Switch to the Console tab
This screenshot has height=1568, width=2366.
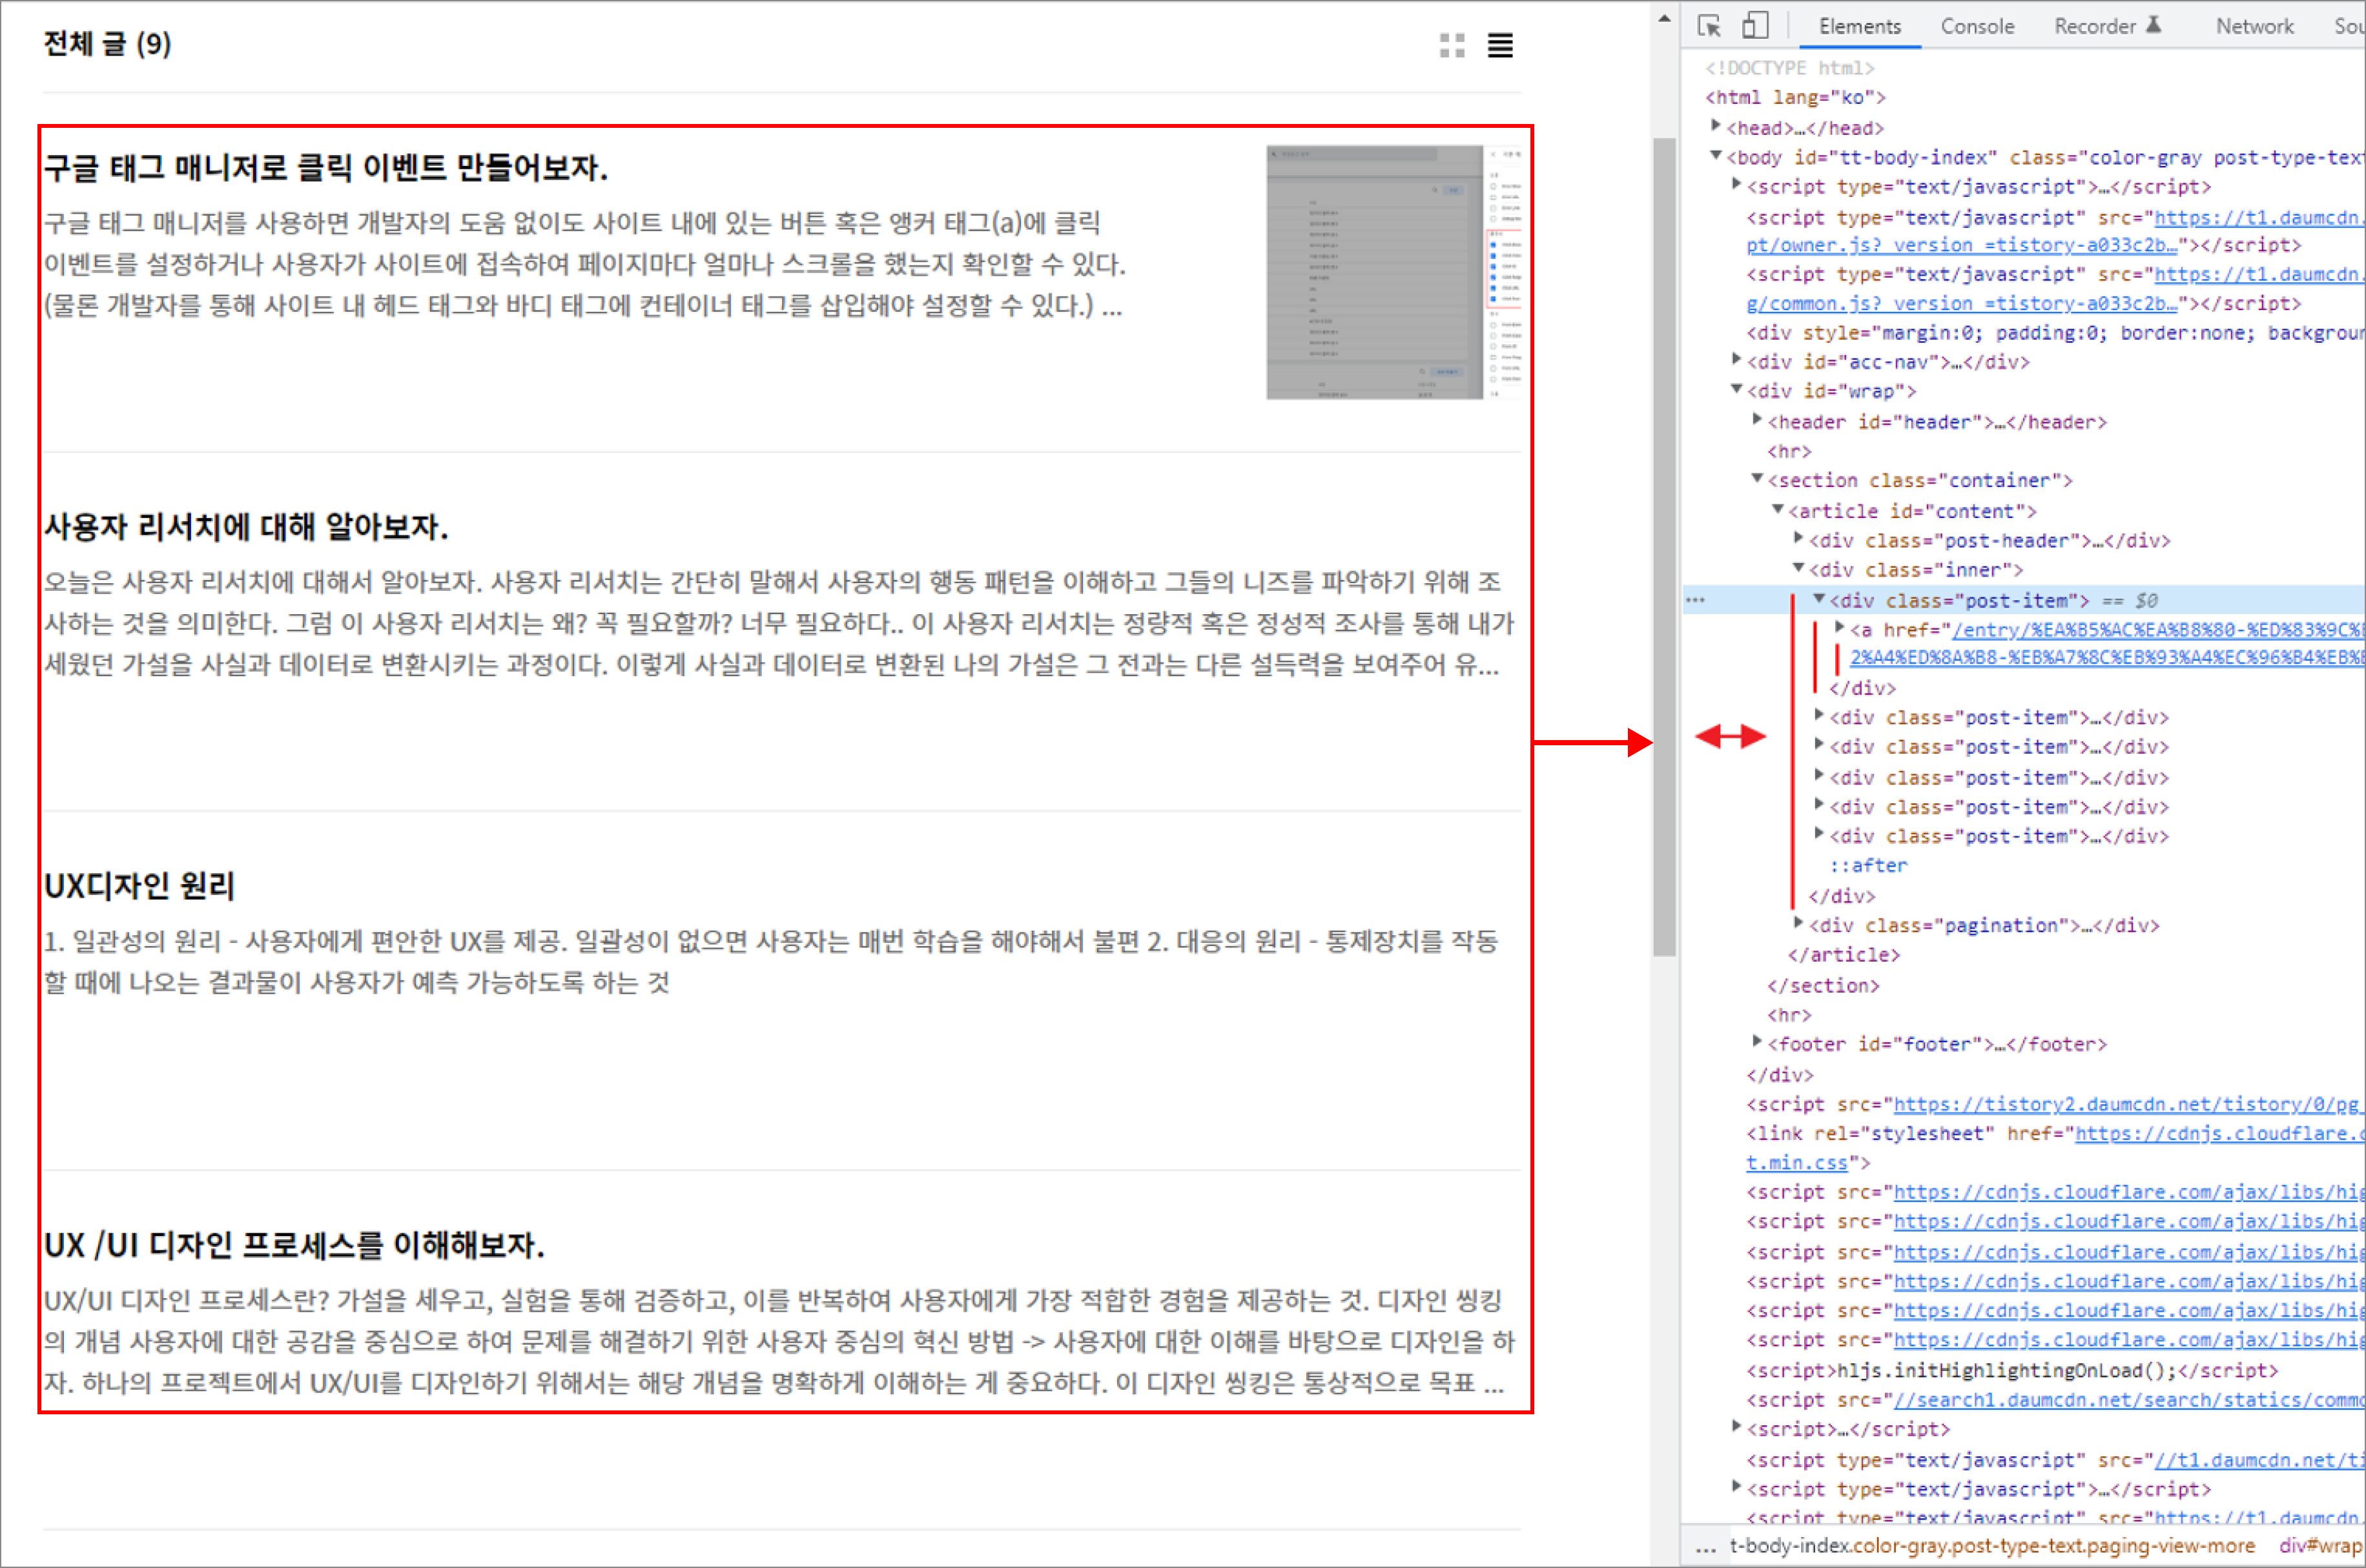click(1977, 26)
